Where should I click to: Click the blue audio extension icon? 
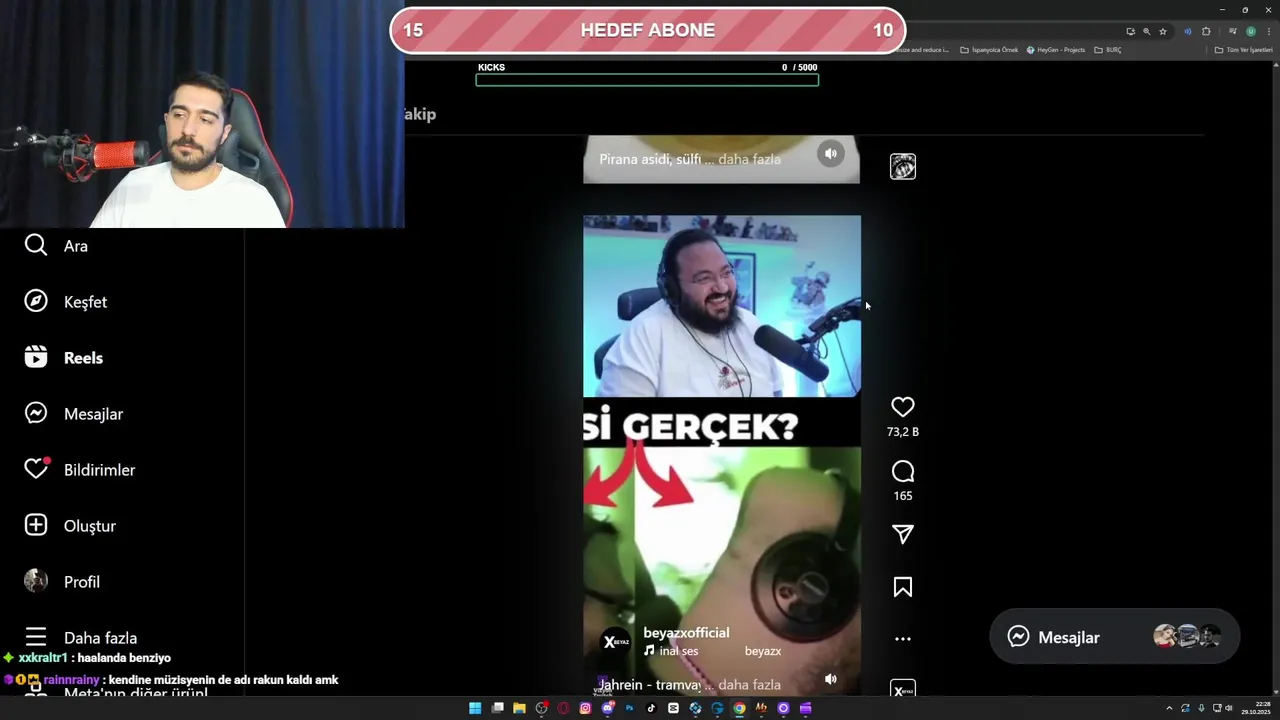click(1188, 32)
